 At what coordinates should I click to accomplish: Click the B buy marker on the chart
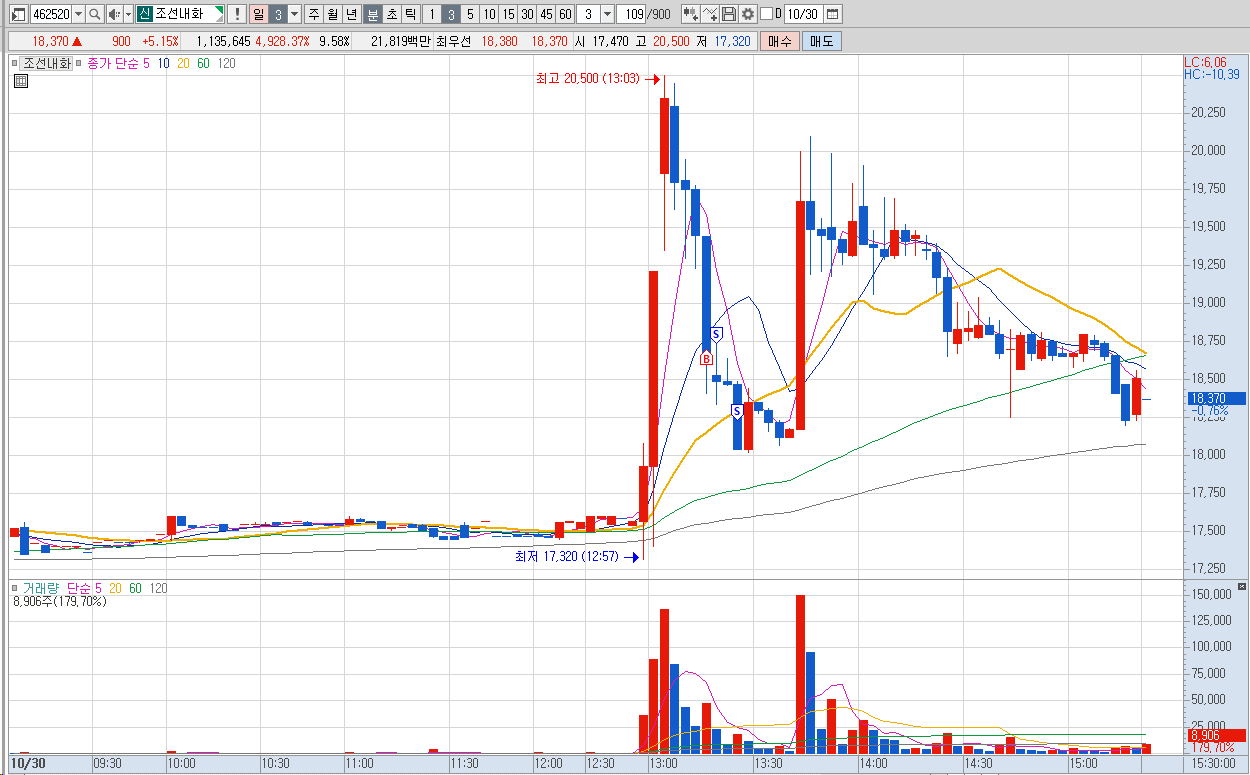click(x=705, y=359)
